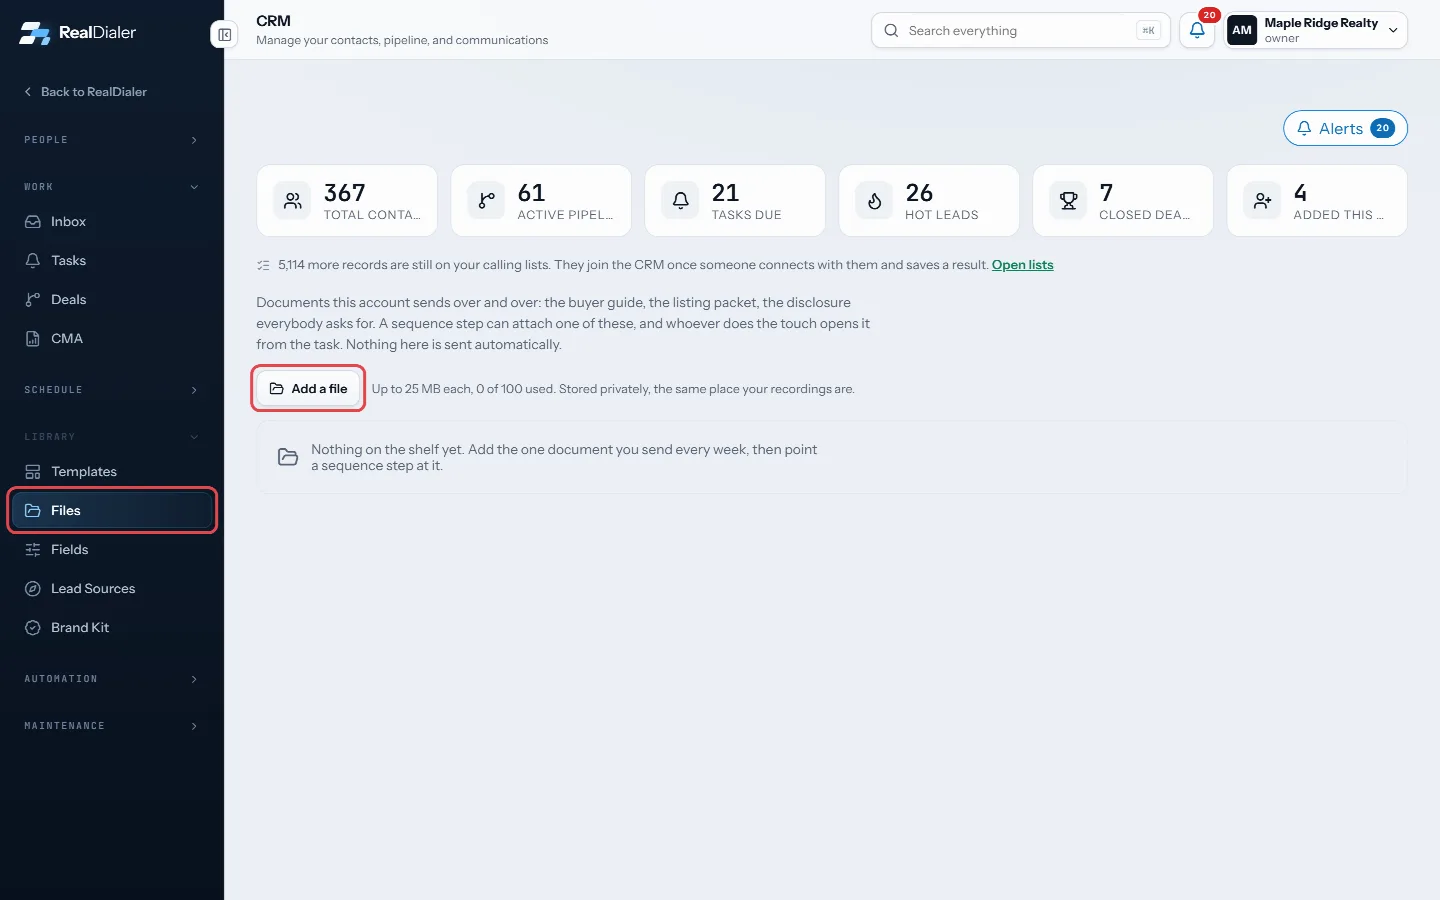Click the list icon beside the calling lists notice
Viewport: 1440px width, 900px height.
click(263, 265)
